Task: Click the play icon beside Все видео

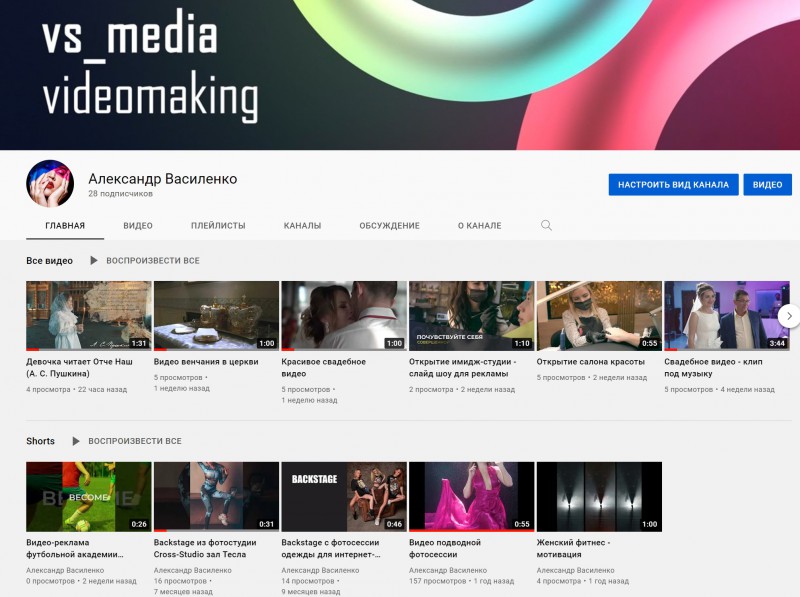Action: tap(93, 260)
